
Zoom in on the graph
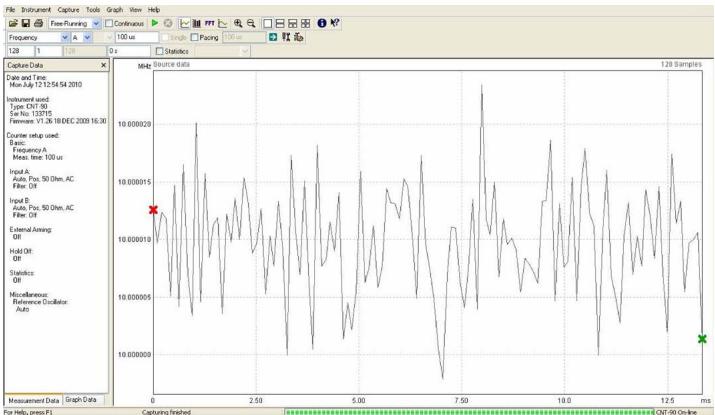tap(238, 23)
